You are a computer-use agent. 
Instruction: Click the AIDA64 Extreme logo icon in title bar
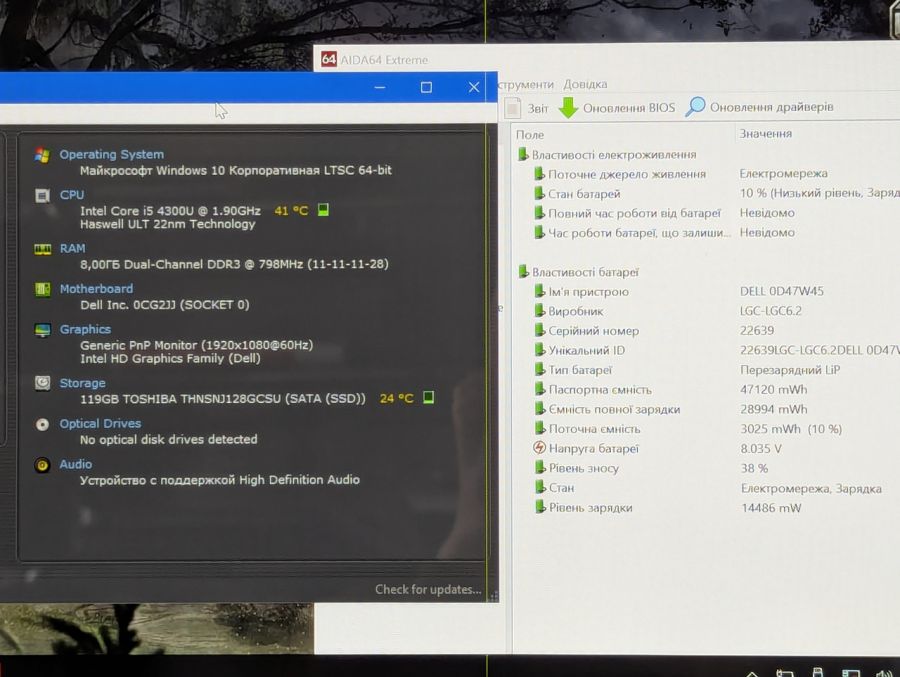click(329, 59)
